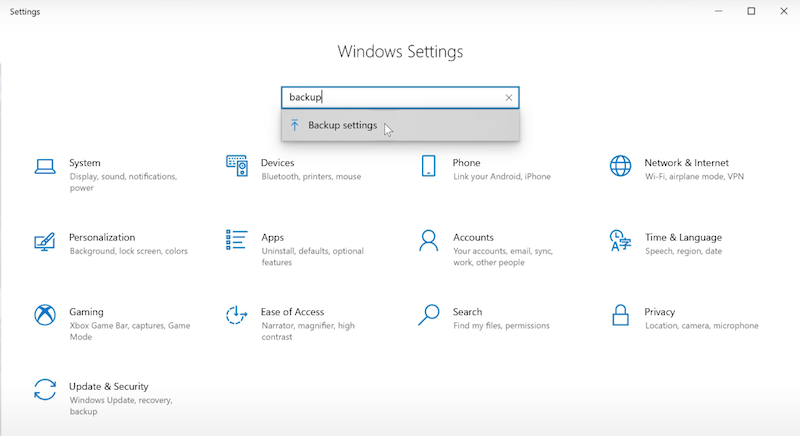Click 'Windows Update, recovery, backup' description
The height and width of the screenshot is (436, 800).
[121, 405]
